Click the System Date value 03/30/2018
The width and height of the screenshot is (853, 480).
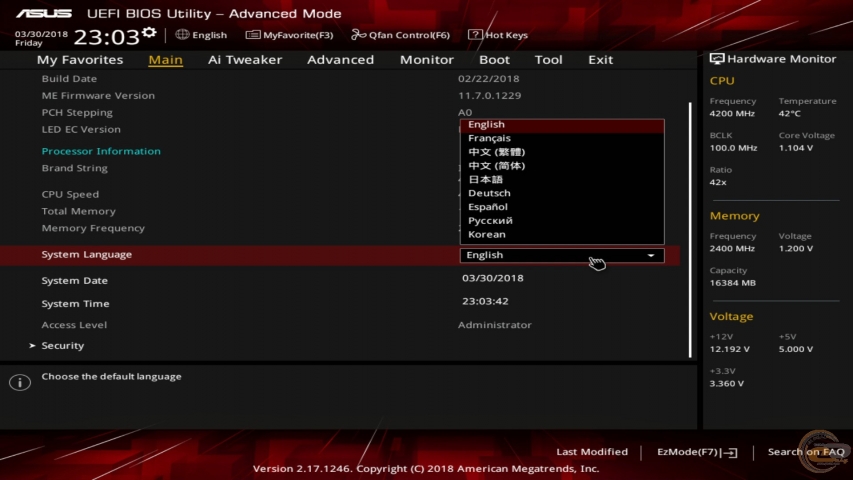tap(493, 278)
